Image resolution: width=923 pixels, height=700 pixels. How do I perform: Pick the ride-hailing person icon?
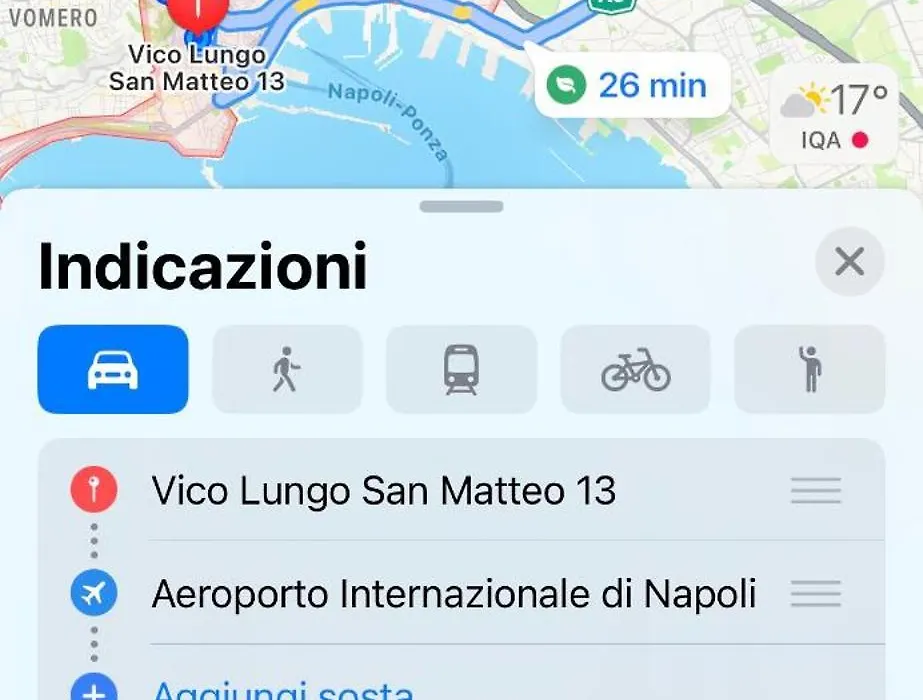[x=809, y=369]
